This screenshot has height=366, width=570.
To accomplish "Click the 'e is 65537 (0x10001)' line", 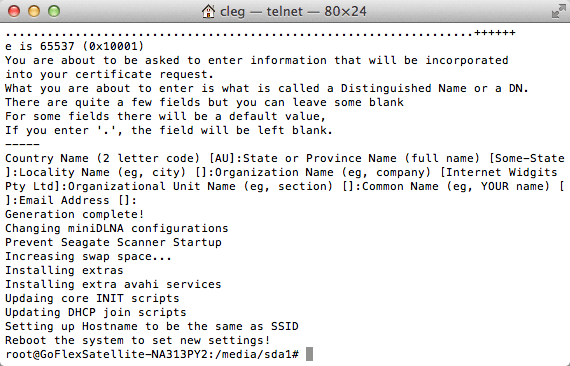I will pyautogui.click(x=75, y=46).
